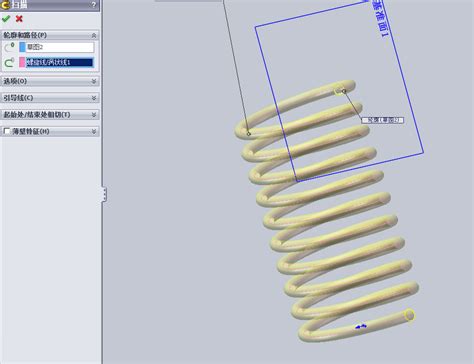Expand the 薄壁特征(H) section arrow
474x364 pixels.
point(94,131)
